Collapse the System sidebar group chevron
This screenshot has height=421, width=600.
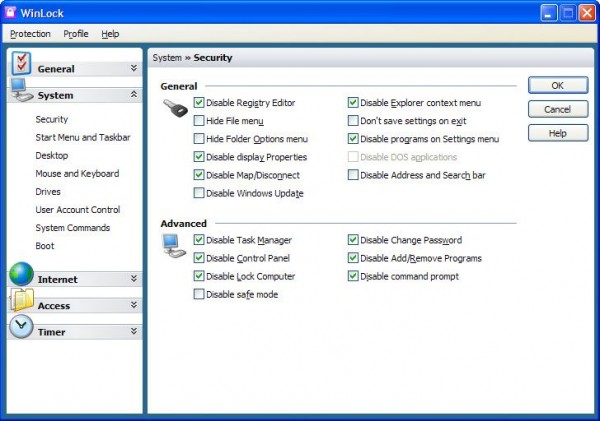click(134, 94)
